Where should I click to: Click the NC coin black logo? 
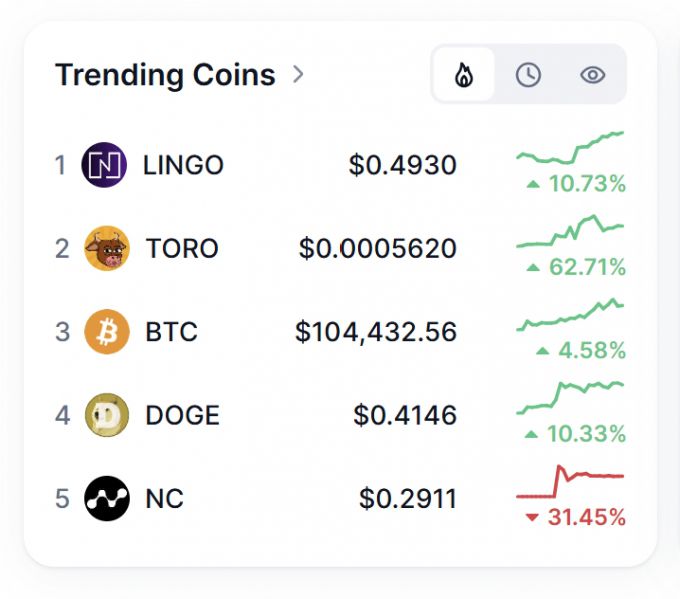[107, 498]
